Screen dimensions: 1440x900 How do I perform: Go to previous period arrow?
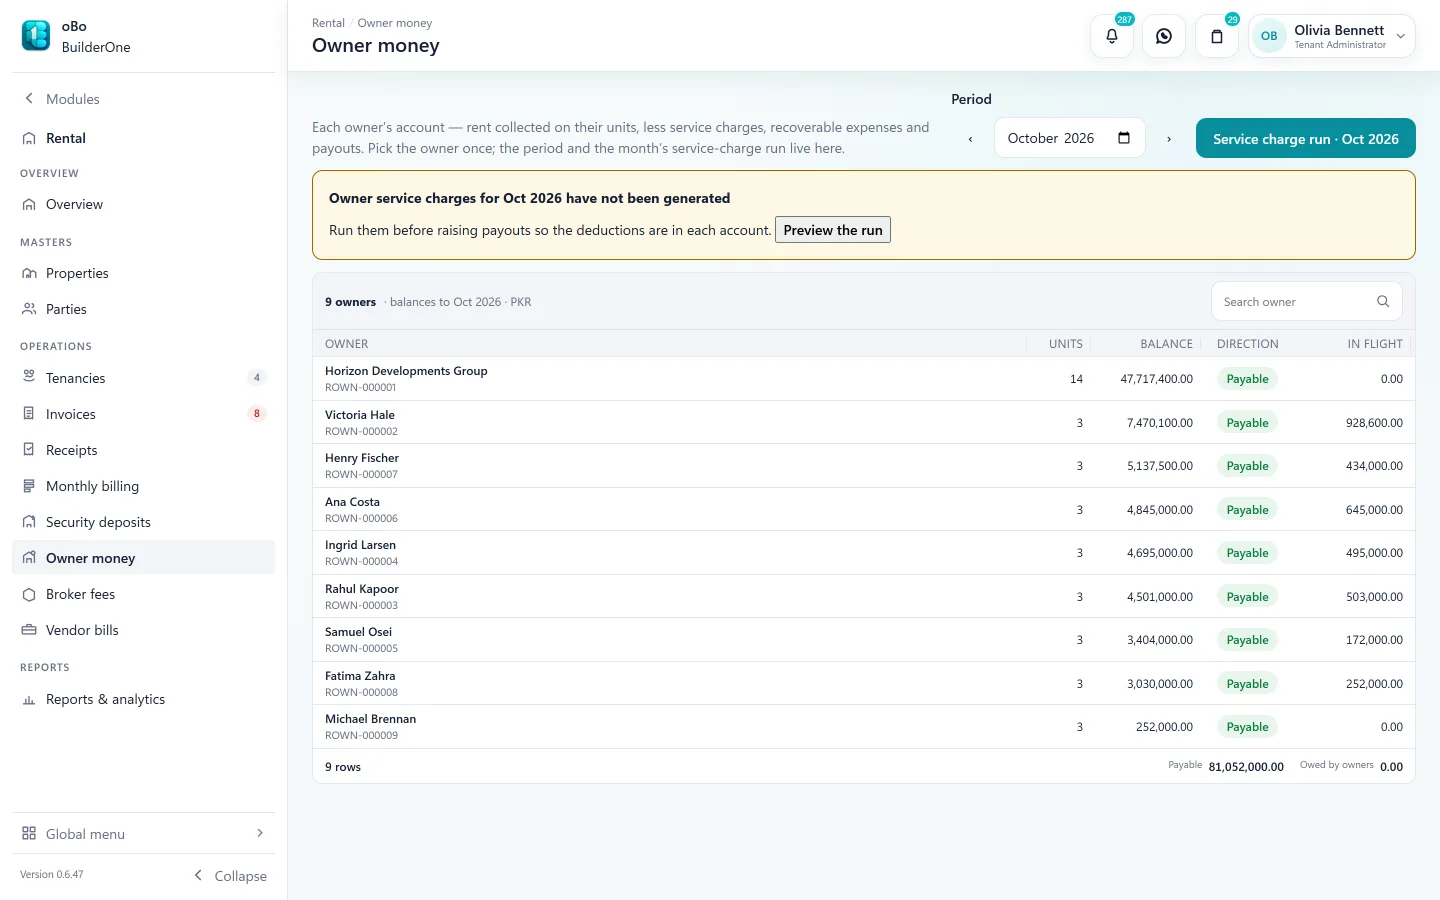(x=970, y=139)
